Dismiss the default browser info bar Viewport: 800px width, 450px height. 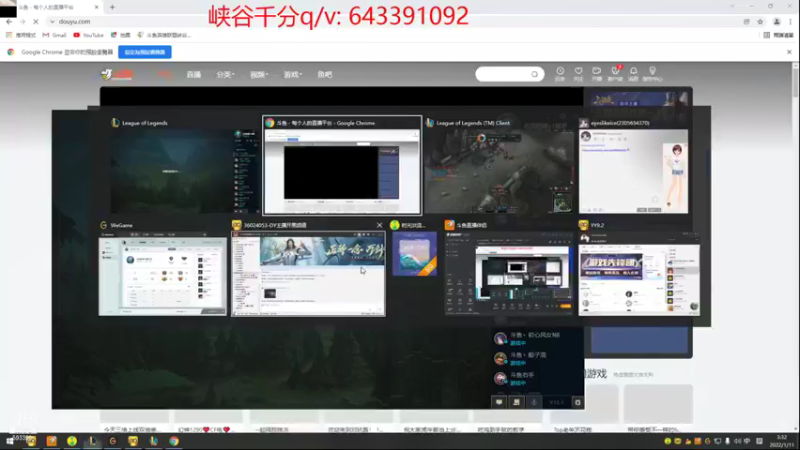pyautogui.click(x=789, y=52)
